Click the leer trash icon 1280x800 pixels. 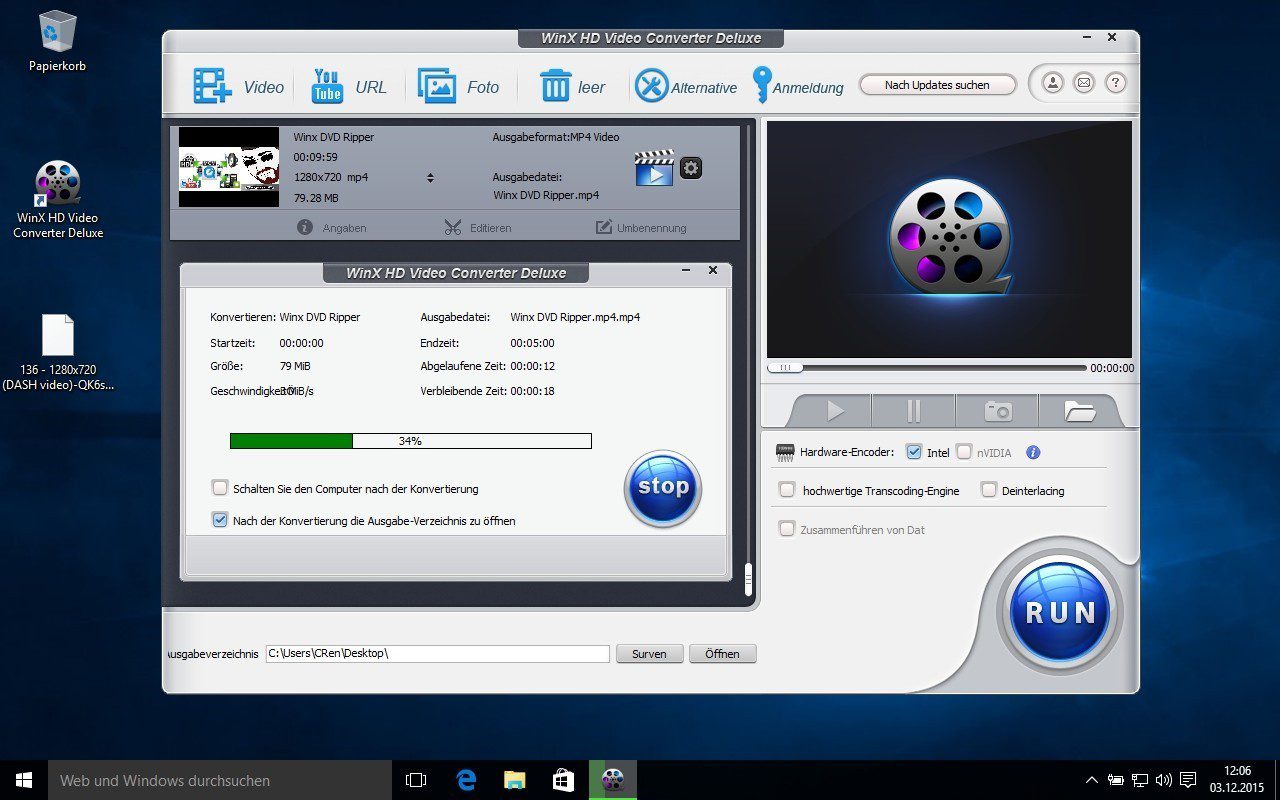point(555,86)
